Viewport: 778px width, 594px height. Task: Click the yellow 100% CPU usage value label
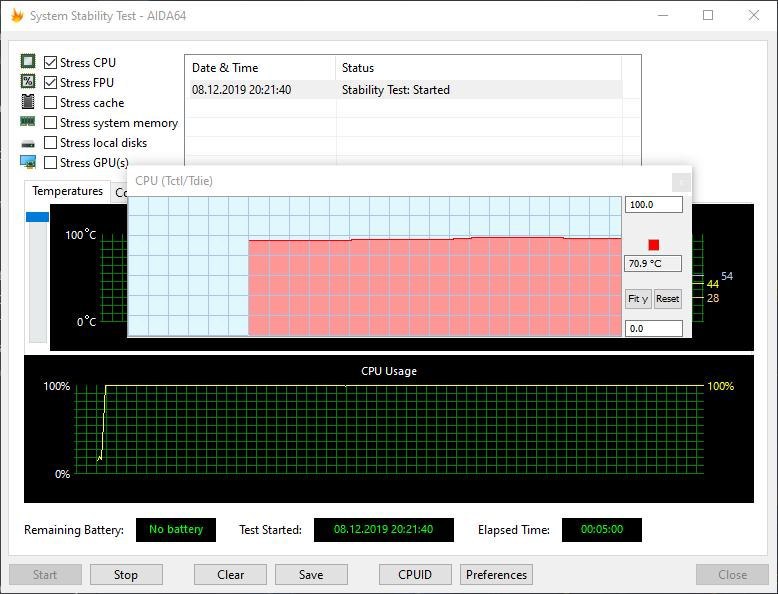tap(720, 386)
